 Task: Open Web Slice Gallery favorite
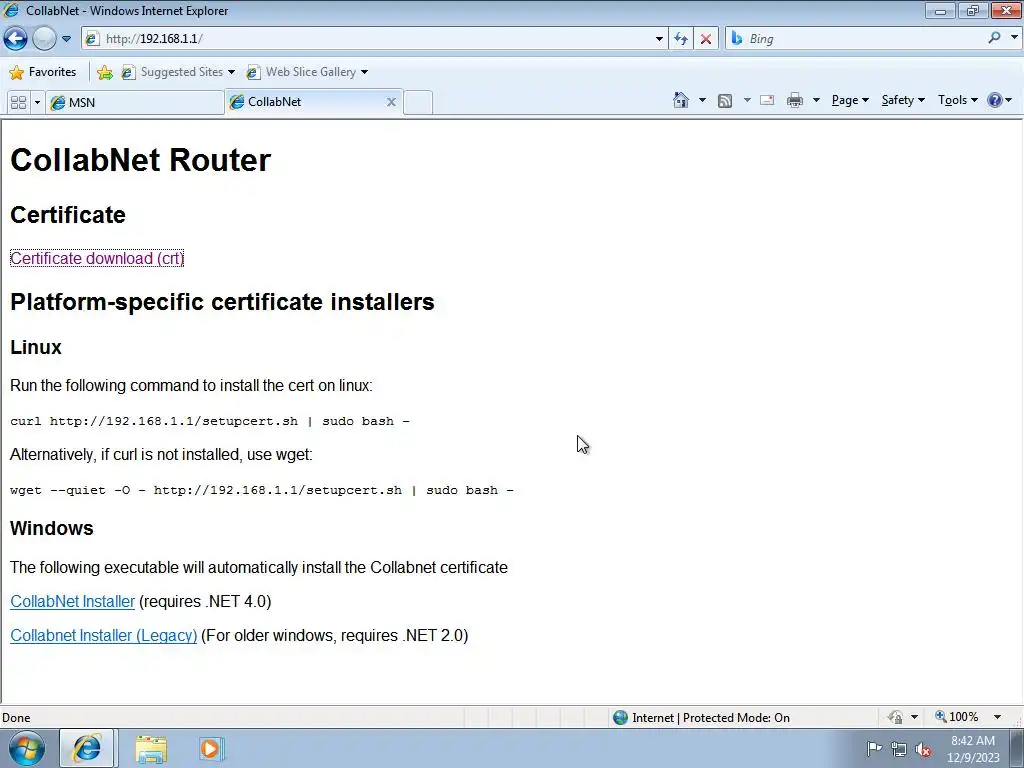tap(307, 72)
